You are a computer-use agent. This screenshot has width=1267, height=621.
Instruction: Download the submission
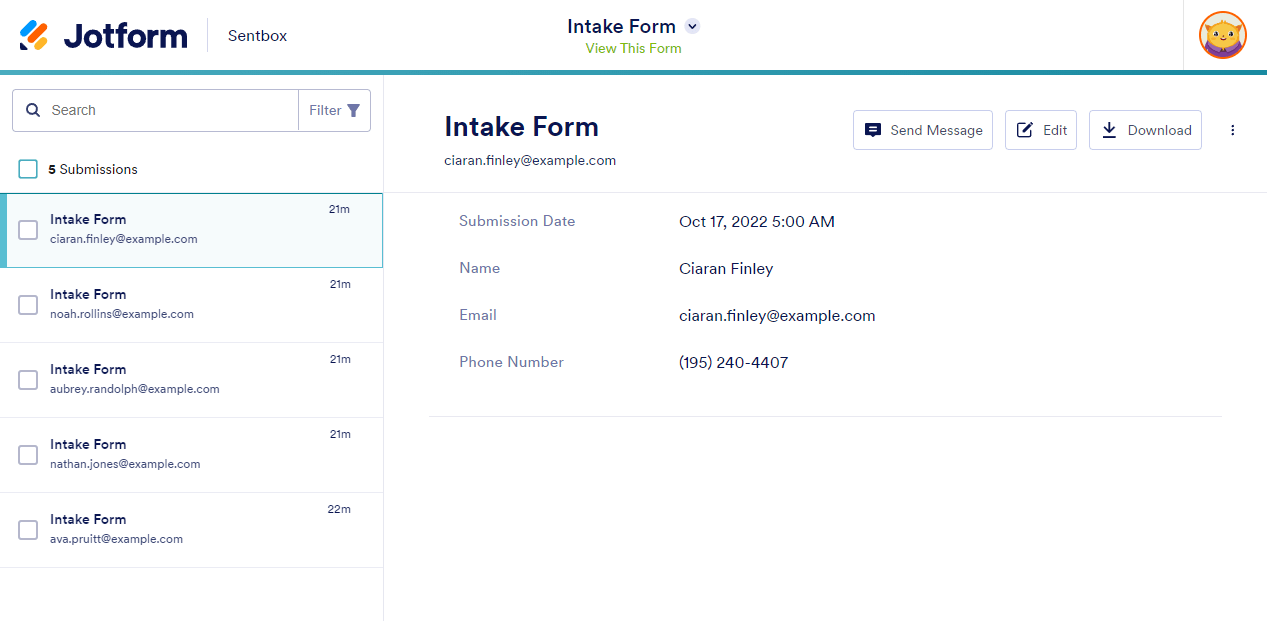(x=1145, y=130)
